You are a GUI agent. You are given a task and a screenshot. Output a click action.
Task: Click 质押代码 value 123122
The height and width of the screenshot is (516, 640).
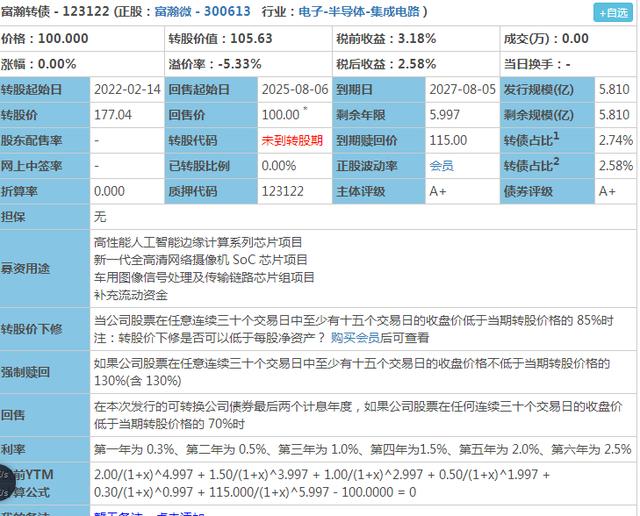282,191
